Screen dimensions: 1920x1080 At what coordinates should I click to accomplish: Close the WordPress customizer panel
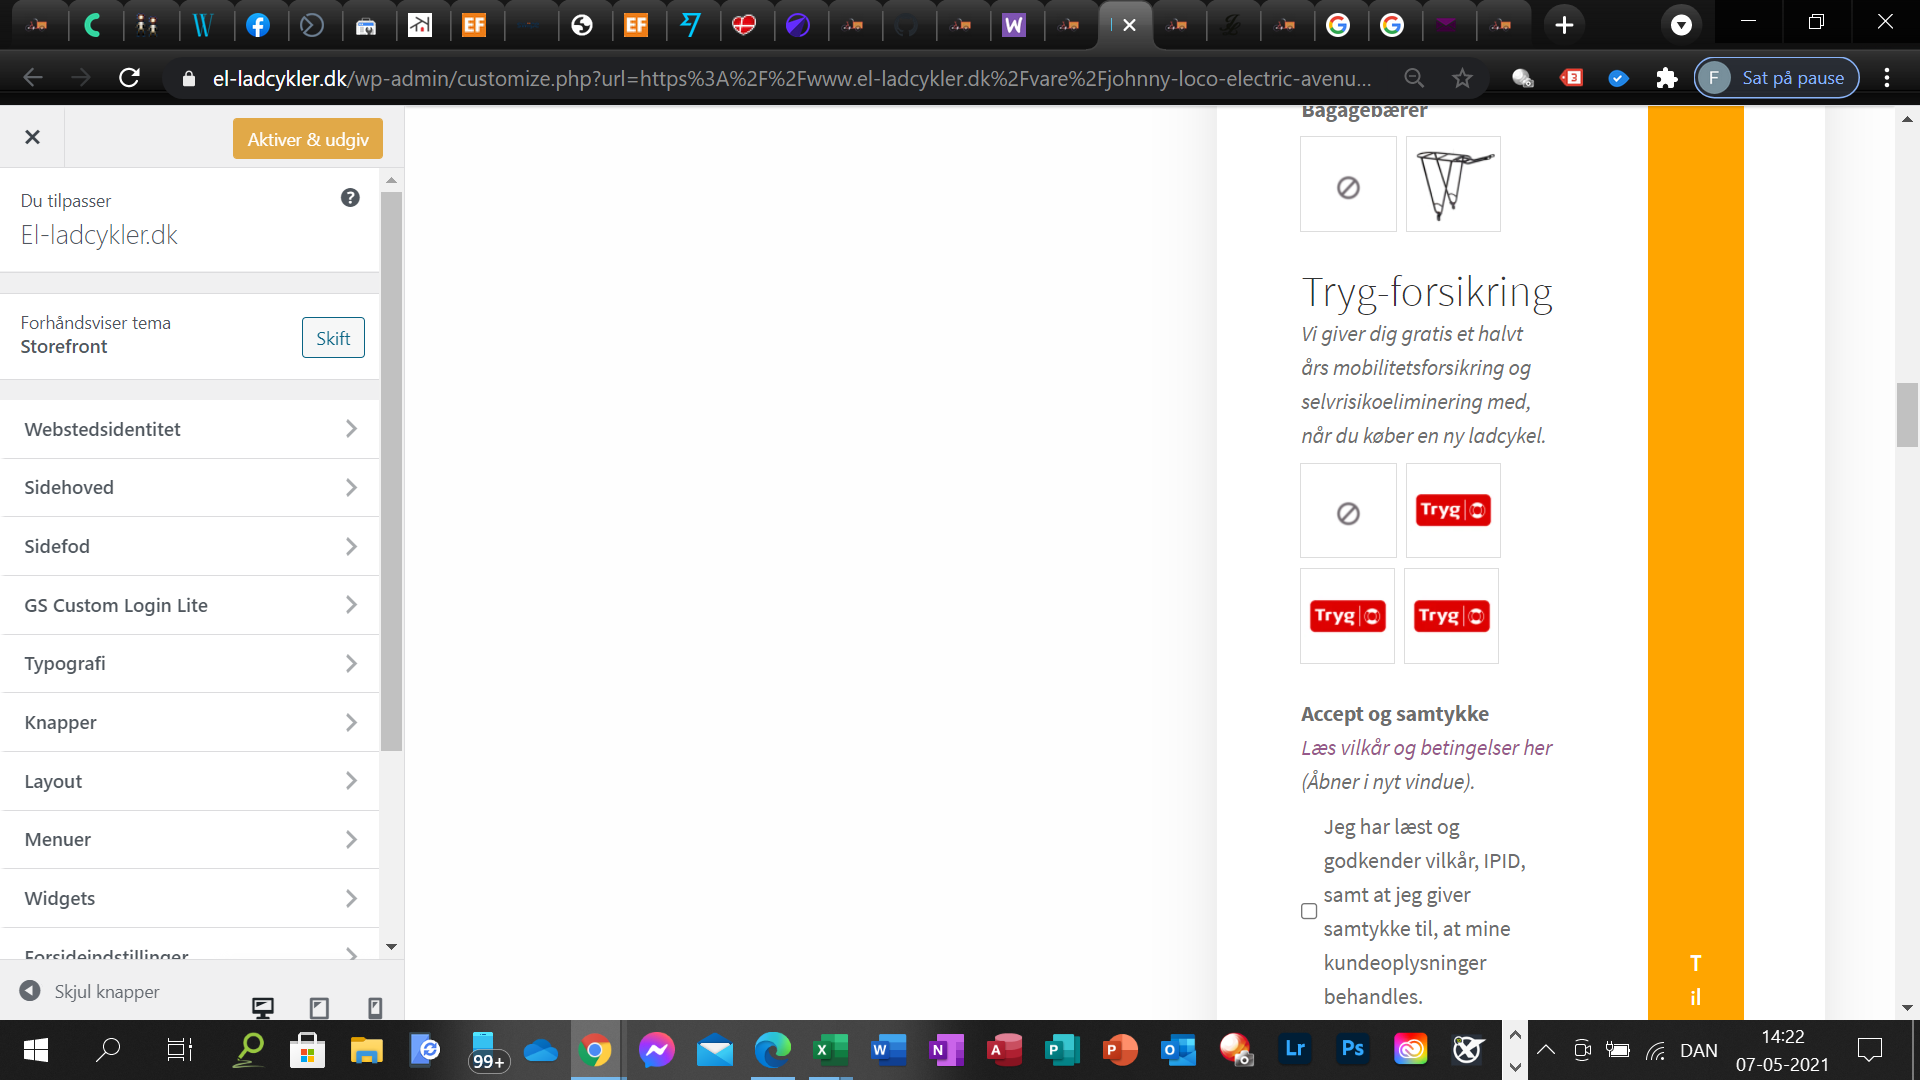click(x=32, y=138)
